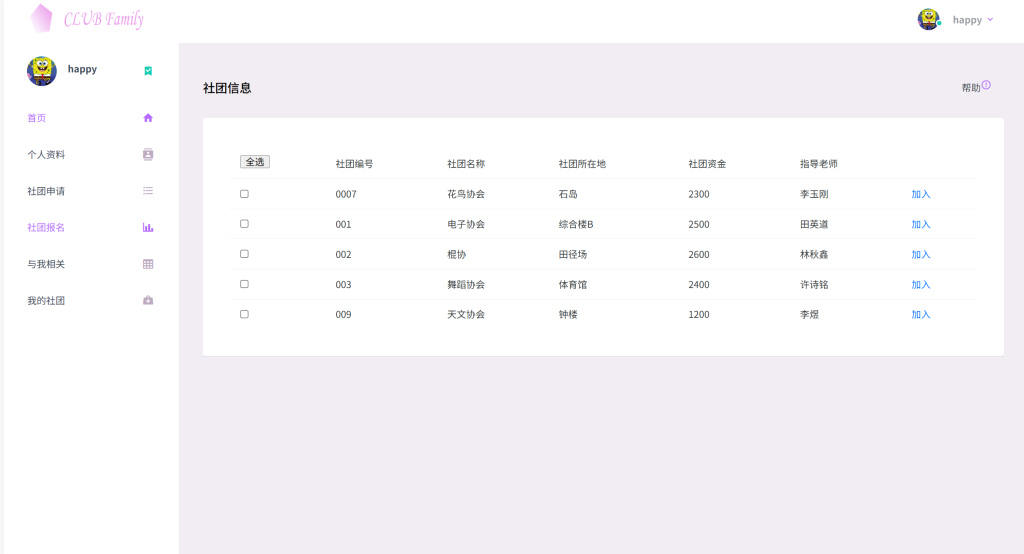The height and width of the screenshot is (554, 1024).
Task: Click the 石岛 location cell
Action: pos(568,194)
